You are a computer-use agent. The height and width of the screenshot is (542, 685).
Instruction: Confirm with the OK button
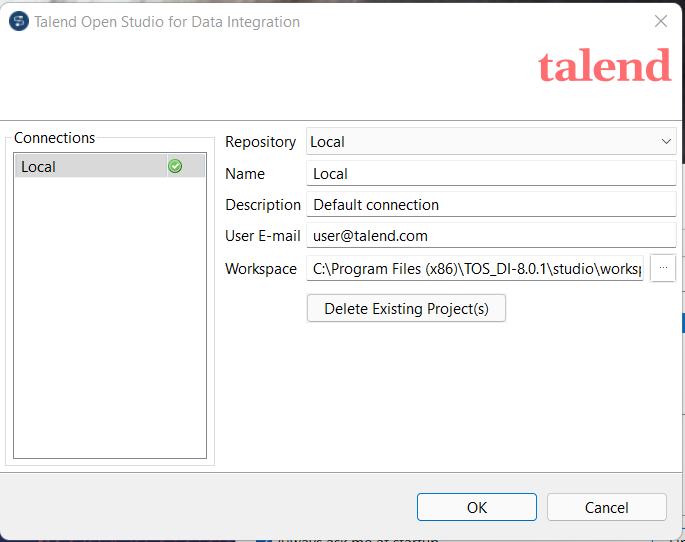click(477, 507)
